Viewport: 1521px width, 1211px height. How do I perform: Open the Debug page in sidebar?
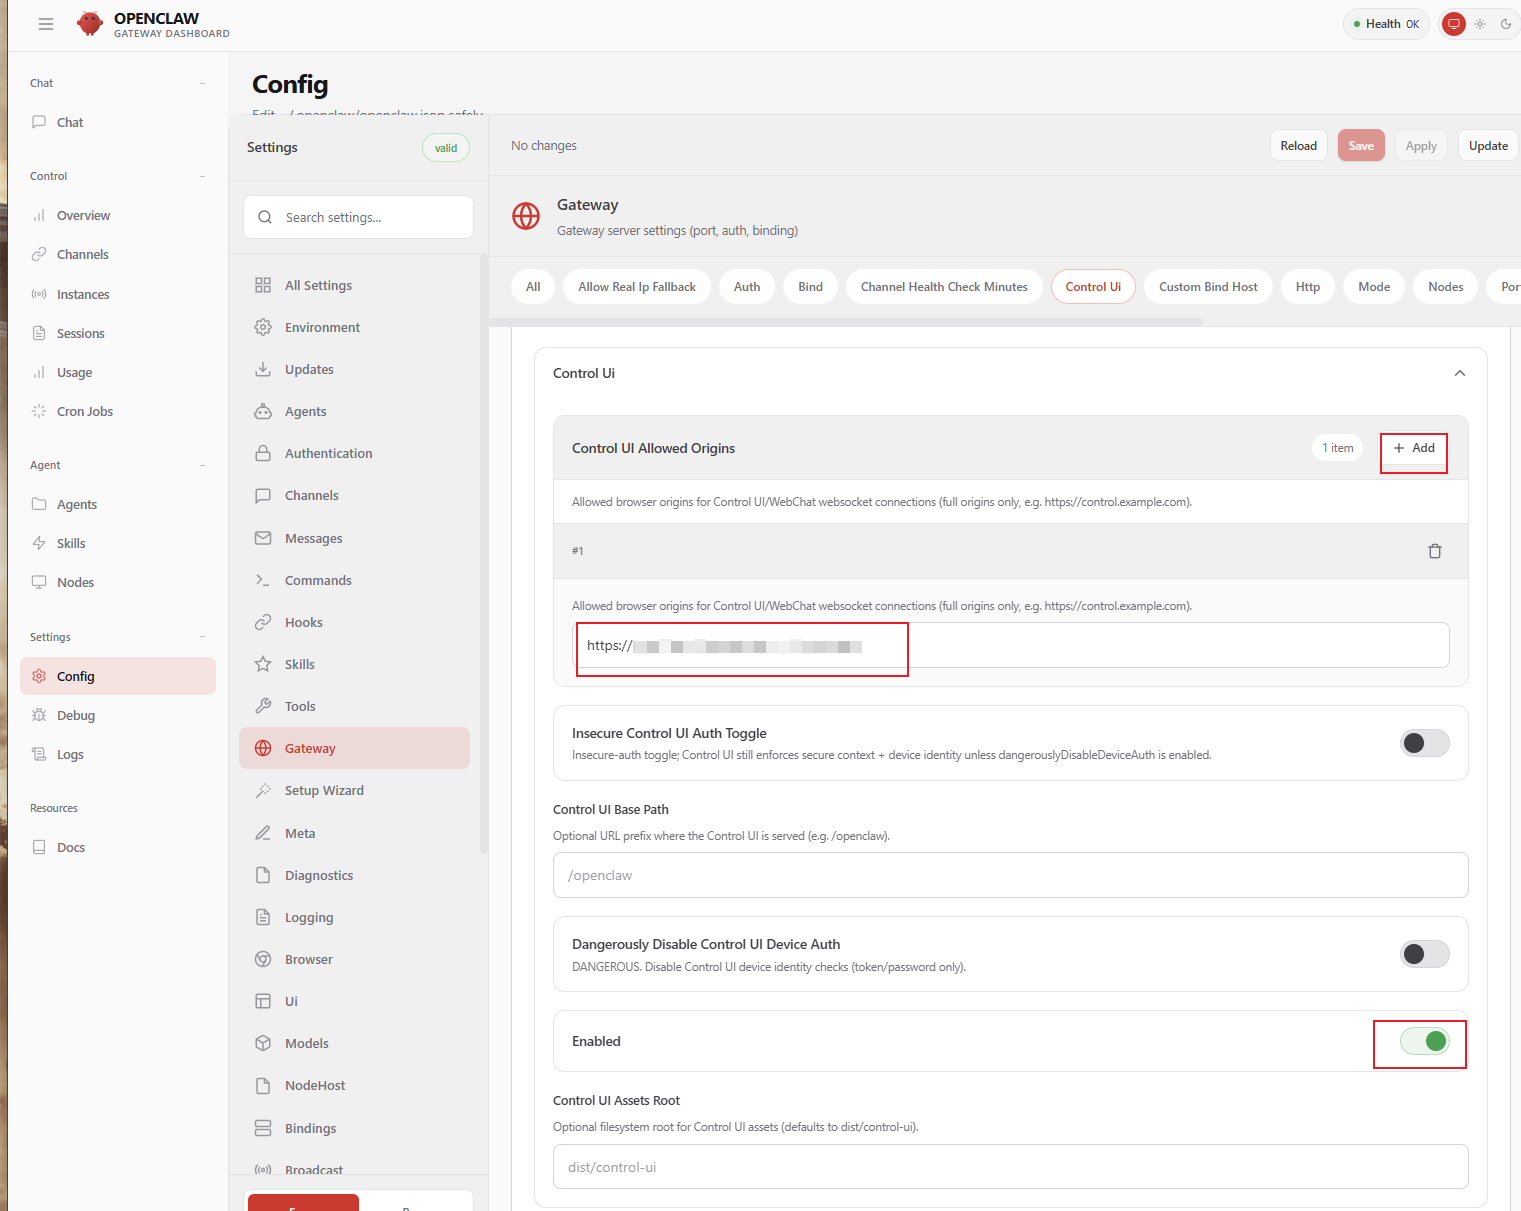pos(75,715)
